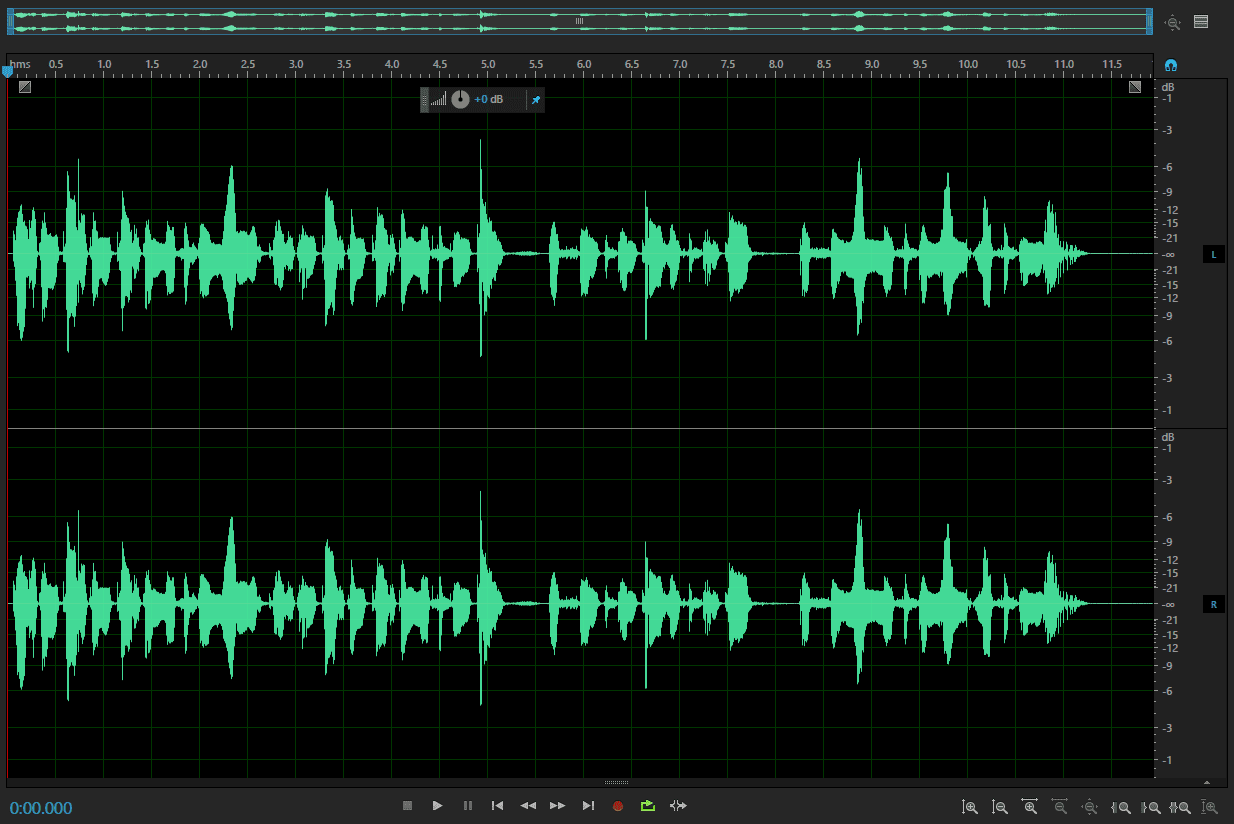
Task: Toggle the green Loop Playback button
Action: pos(648,806)
